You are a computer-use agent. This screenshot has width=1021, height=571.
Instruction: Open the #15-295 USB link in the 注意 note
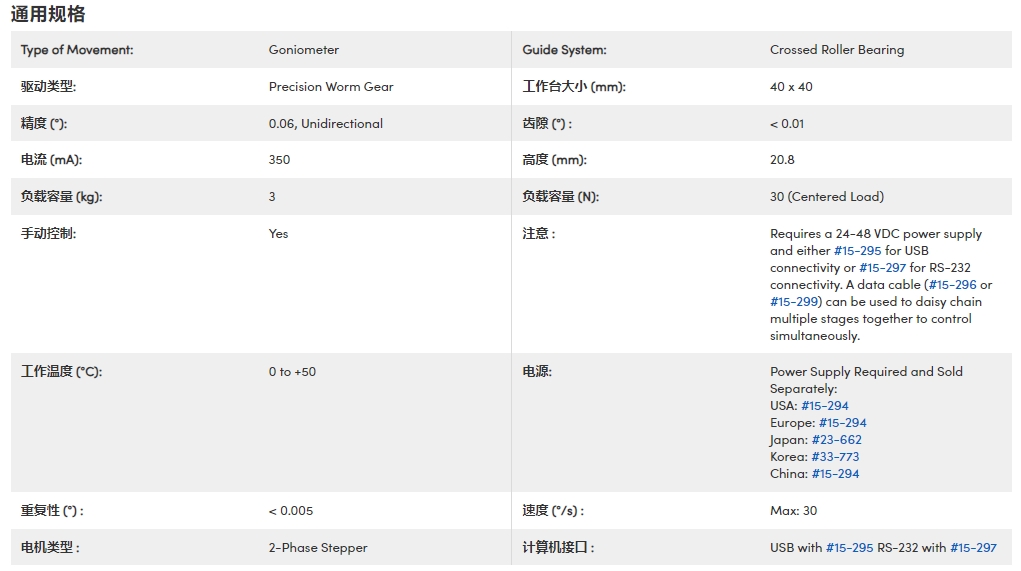858,251
